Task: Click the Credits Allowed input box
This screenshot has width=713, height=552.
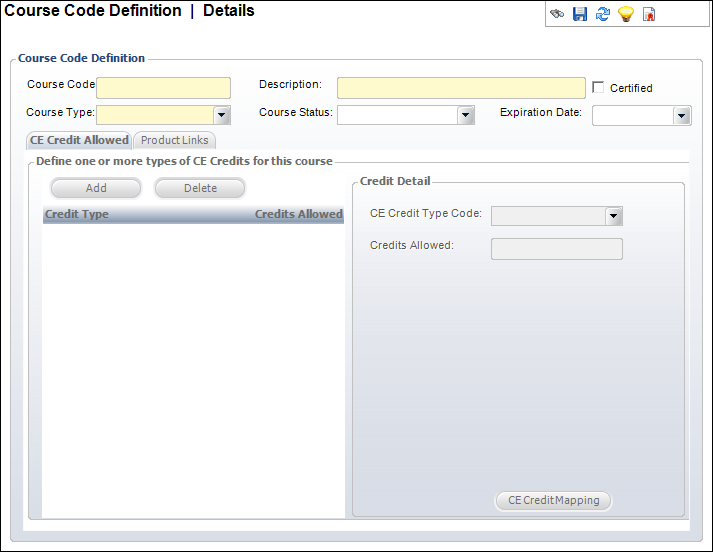Action: [556, 248]
